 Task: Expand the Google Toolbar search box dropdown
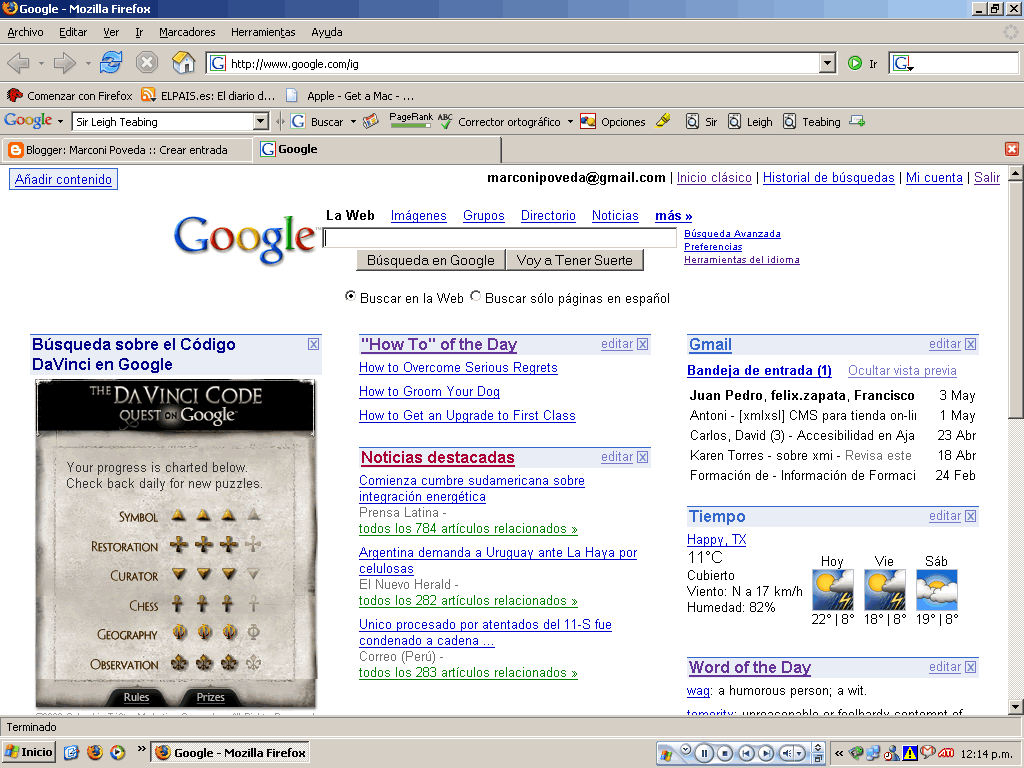click(261, 121)
